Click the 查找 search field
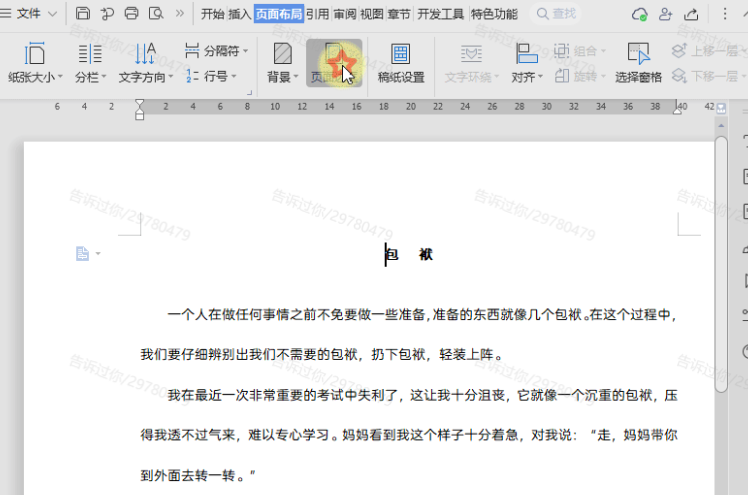This screenshot has height=495, width=748. (x=556, y=14)
